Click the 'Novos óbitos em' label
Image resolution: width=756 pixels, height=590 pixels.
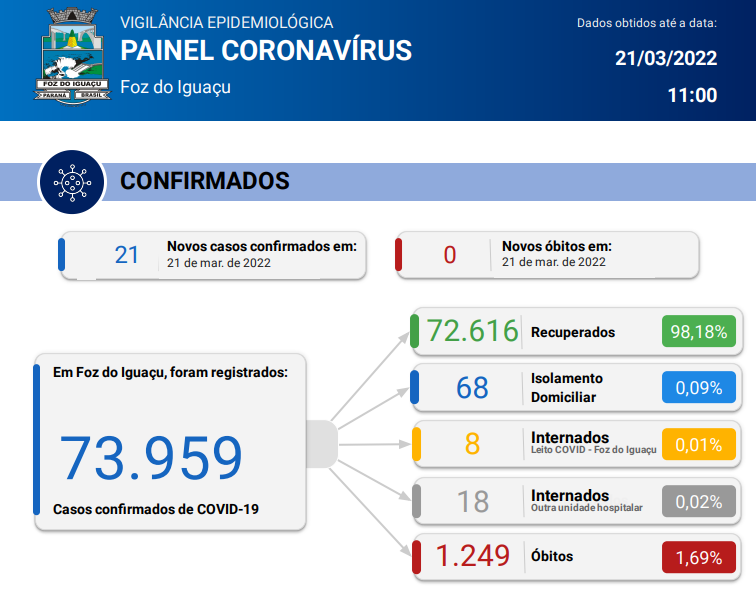pyautogui.click(x=557, y=246)
